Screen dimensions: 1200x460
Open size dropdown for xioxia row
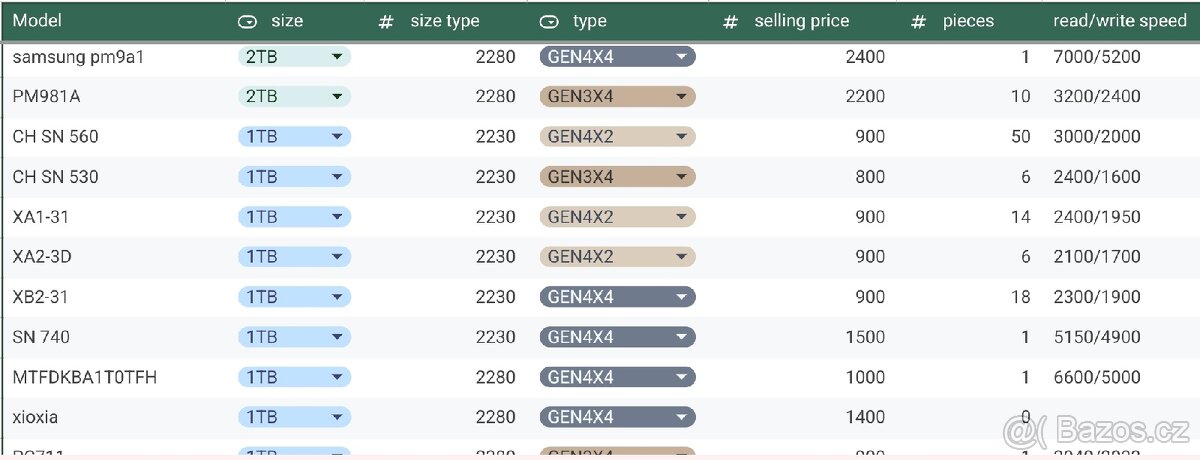point(294,417)
